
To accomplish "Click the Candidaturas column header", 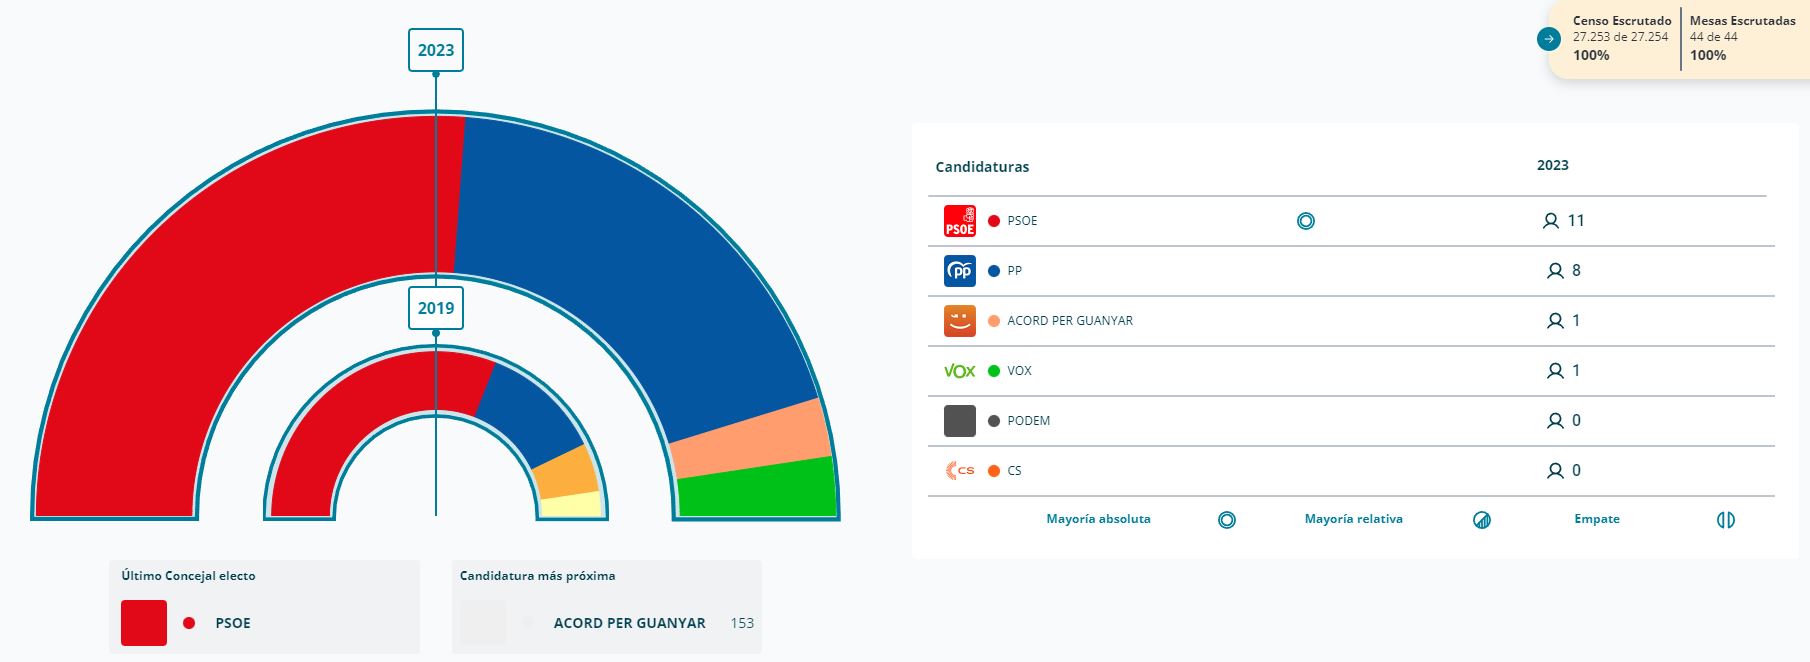I will pyautogui.click(x=982, y=167).
